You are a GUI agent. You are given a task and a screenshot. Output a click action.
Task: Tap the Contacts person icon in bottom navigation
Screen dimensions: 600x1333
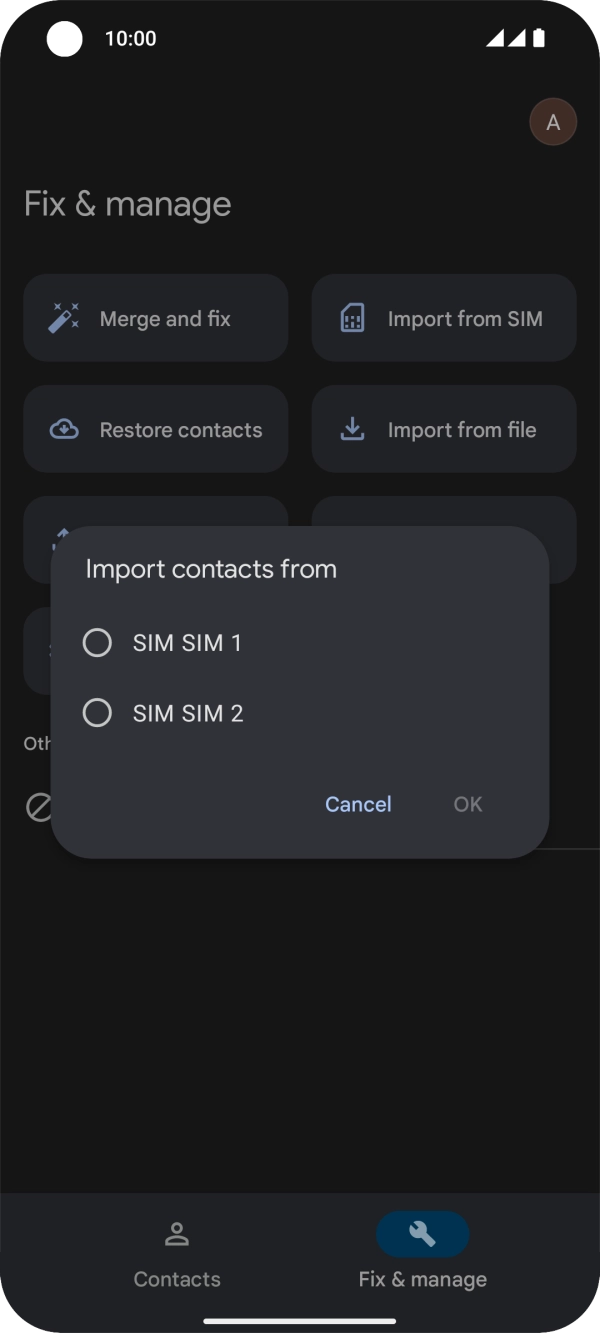point(177,1234)
